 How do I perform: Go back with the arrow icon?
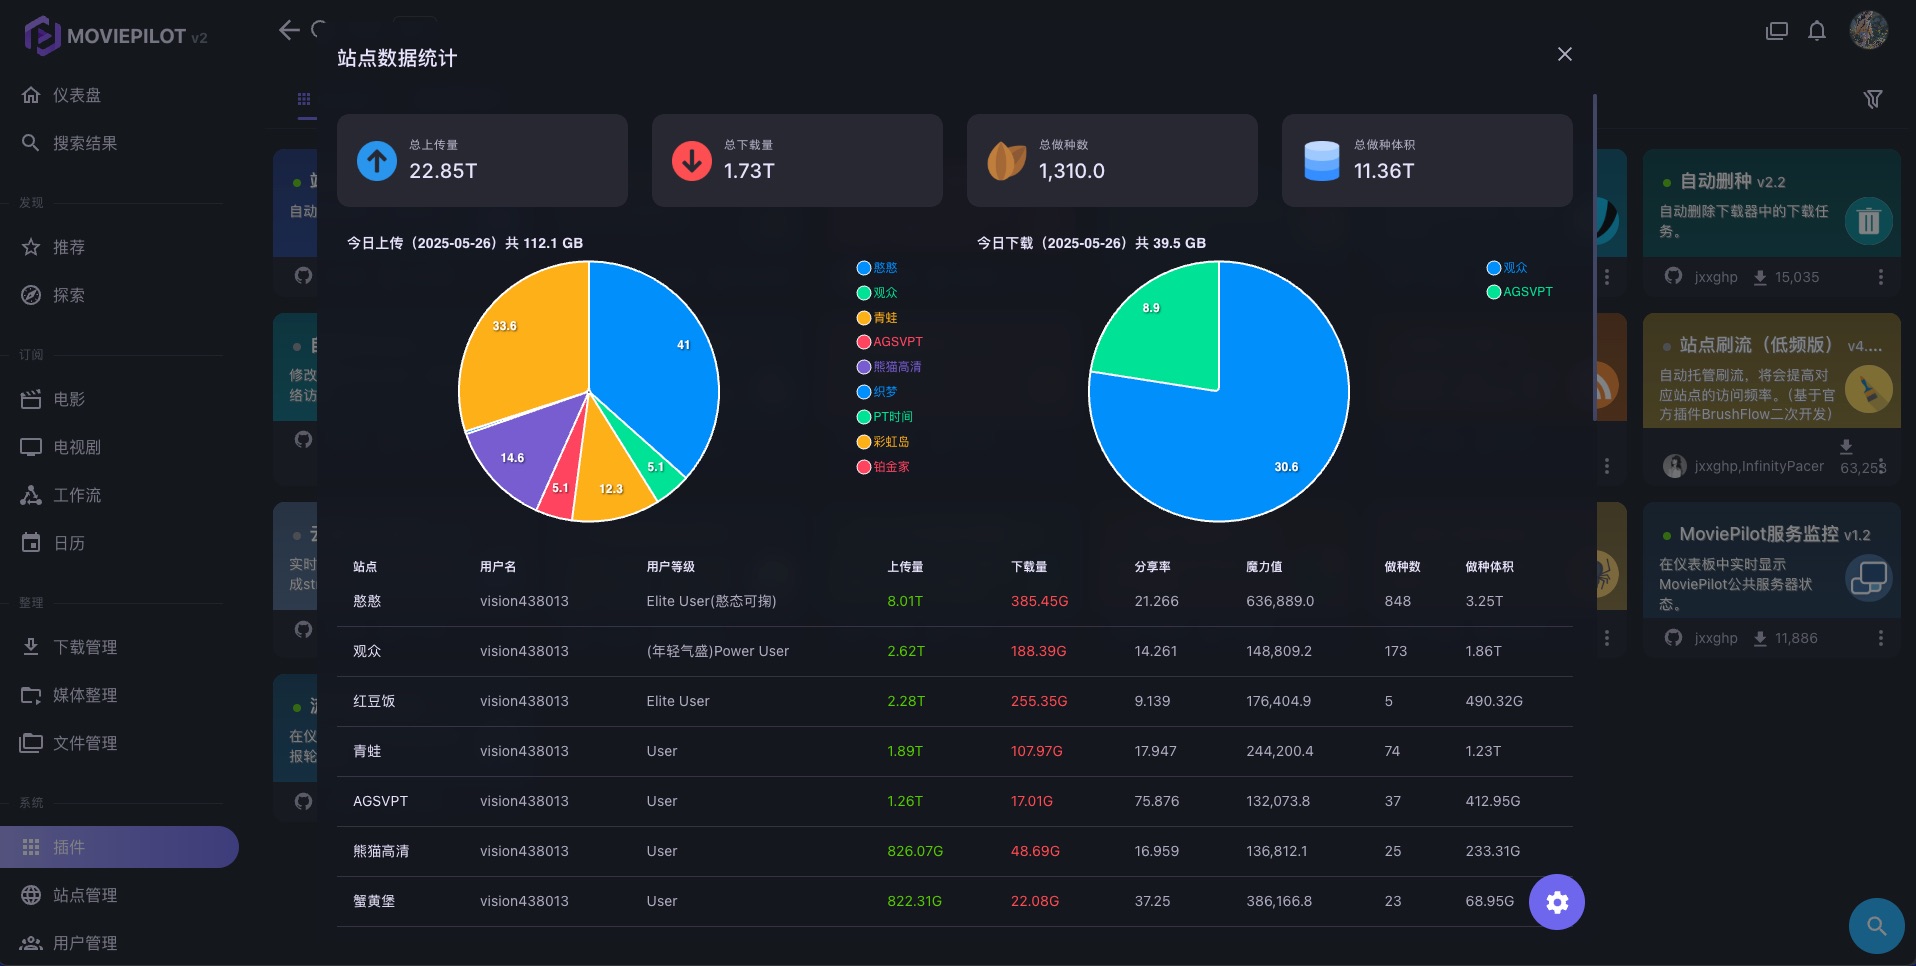click(x=289, y=30)
